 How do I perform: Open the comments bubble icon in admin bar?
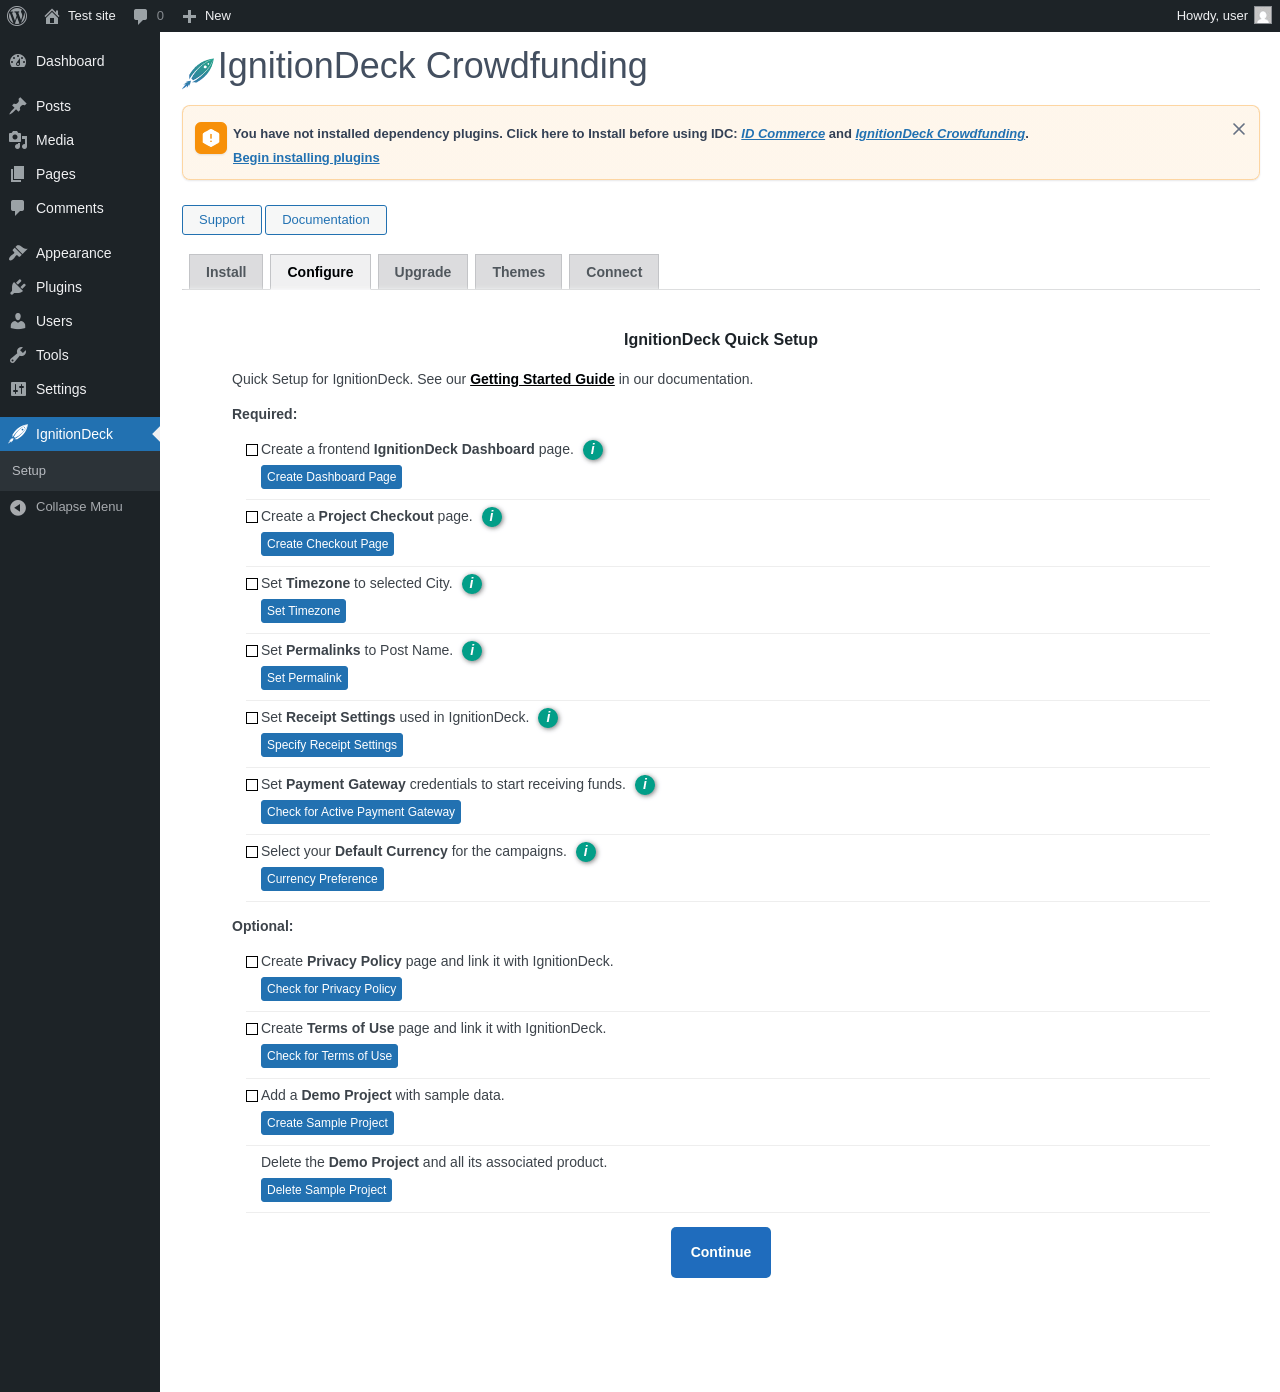[x=141, y=16]
